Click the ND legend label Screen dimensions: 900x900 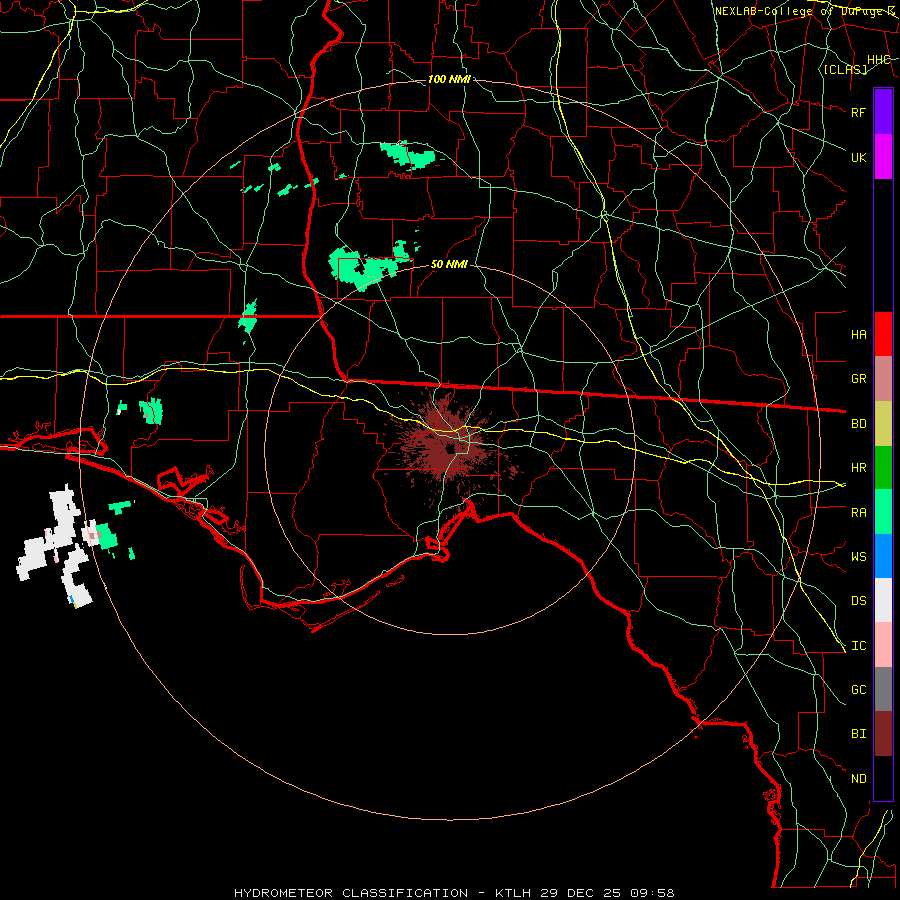(x=859, y=779)
